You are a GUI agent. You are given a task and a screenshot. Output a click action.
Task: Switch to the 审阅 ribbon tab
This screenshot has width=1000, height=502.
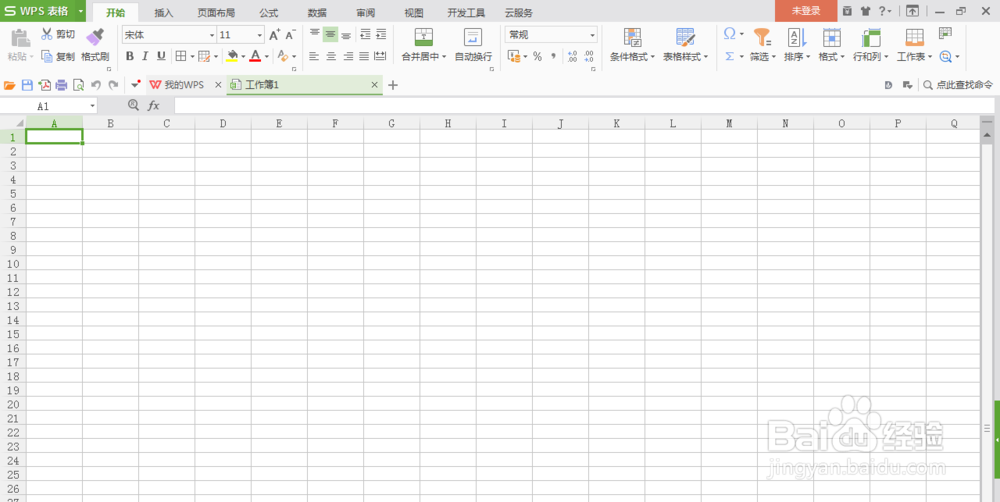coord(365,13)
